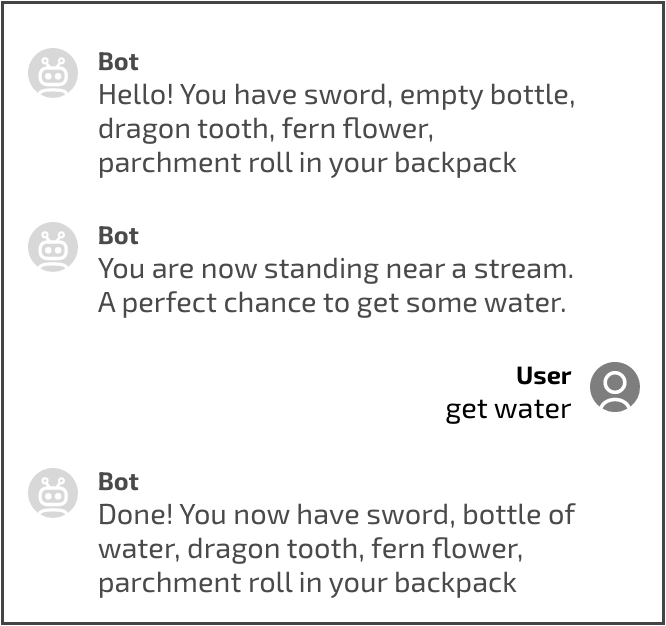Screen dimensions: 666x626
Task: Click the line "Hello! You have sword, empty bottle,"
Action: pos(336,97)
